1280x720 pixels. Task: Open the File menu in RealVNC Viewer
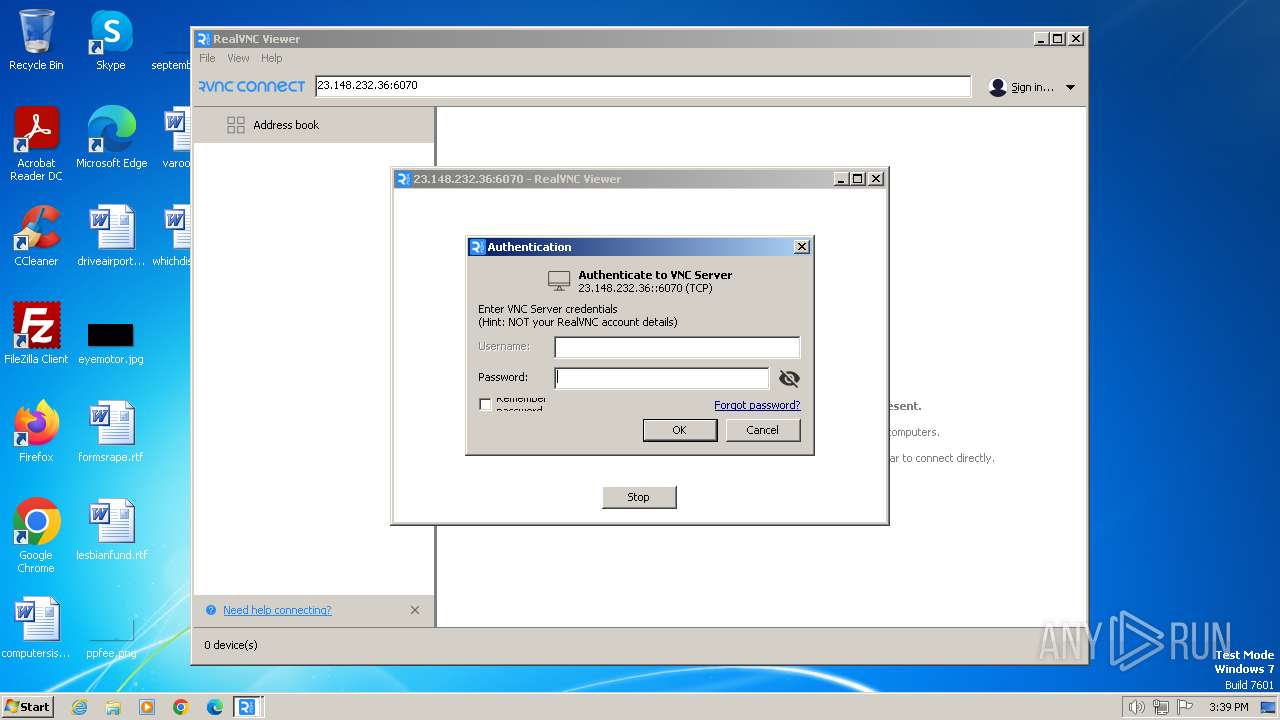207,58
